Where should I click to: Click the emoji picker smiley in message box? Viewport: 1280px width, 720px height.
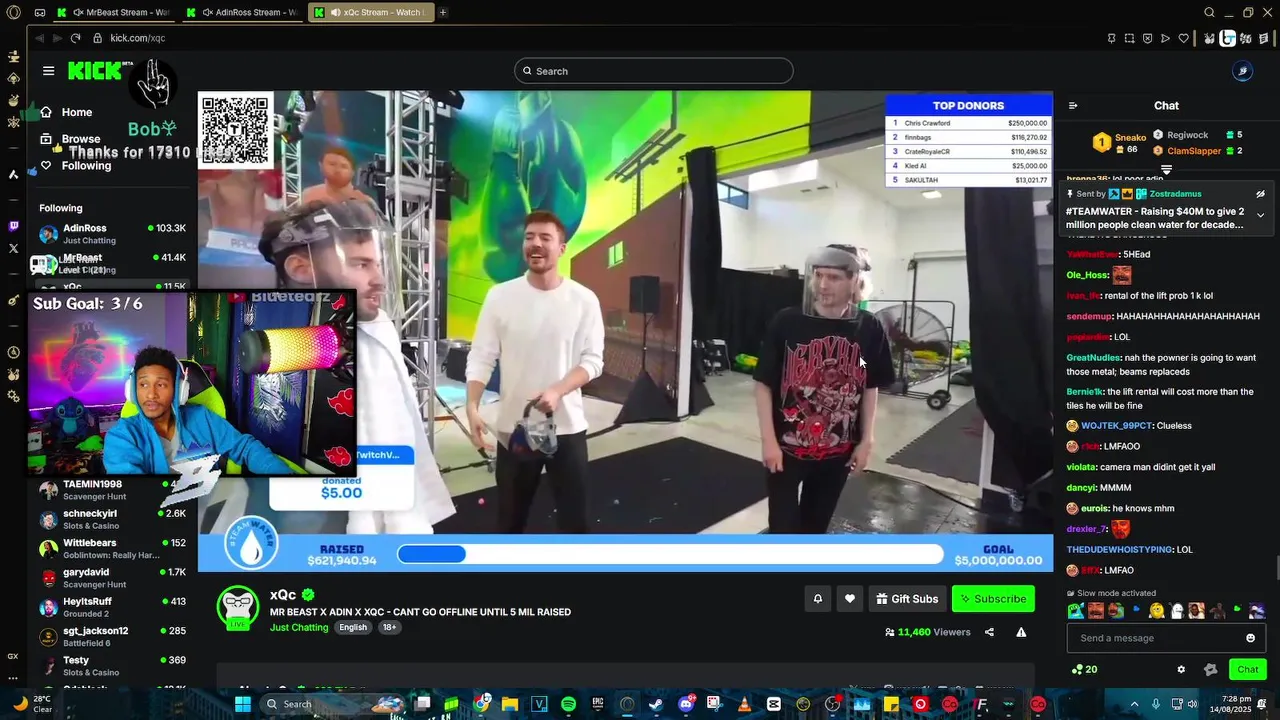(x=1250, y=638)
